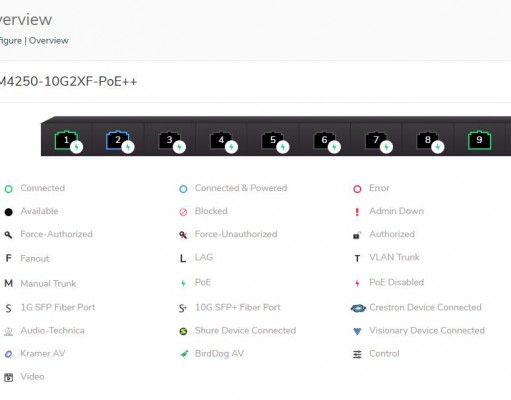Click the Control sliders legend icon
The width and height of the screenshot is (511, 400).
[x=357, y=354]
